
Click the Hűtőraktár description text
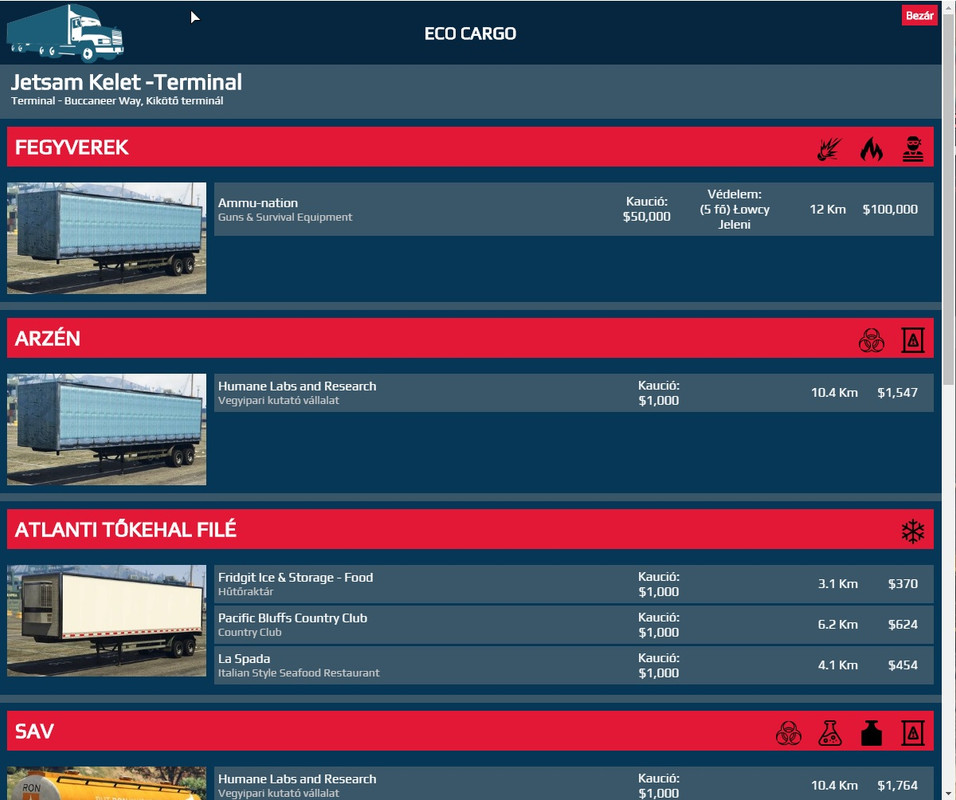[x=246, y=591]
